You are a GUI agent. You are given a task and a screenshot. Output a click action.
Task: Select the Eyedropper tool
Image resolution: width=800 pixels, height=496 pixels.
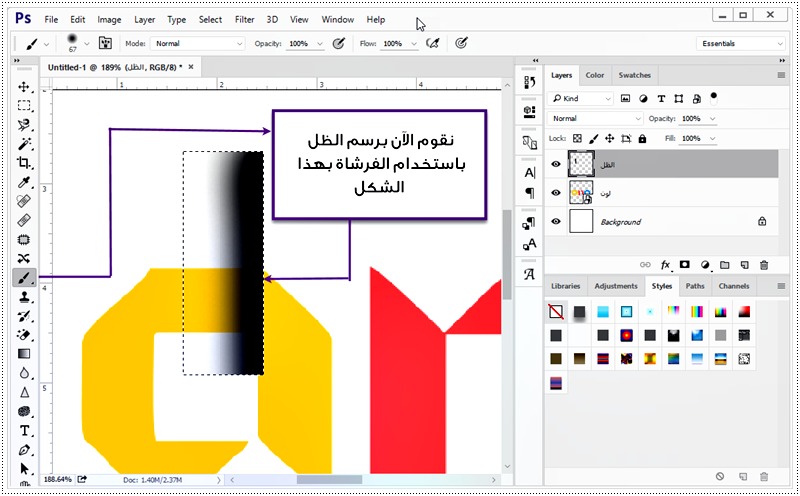point(24,182)
